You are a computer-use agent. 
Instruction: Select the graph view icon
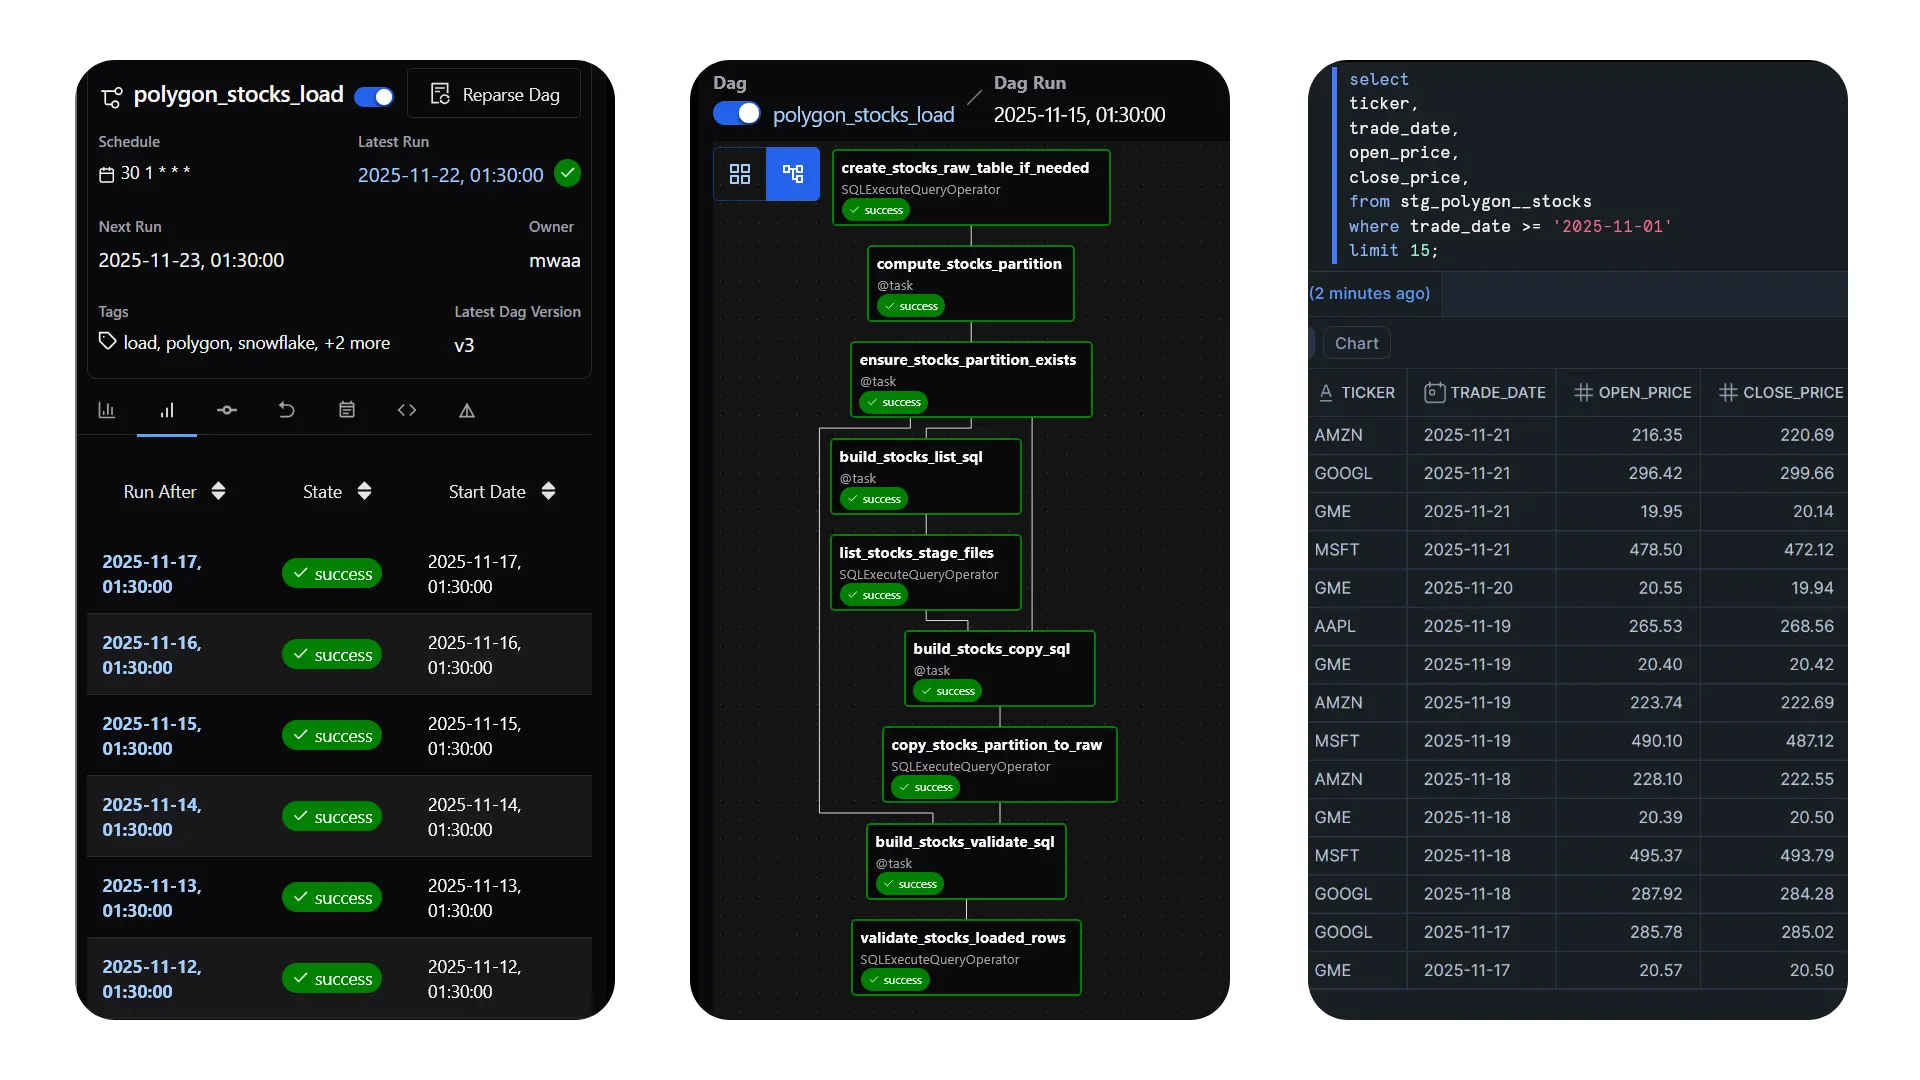pos(792,173)
